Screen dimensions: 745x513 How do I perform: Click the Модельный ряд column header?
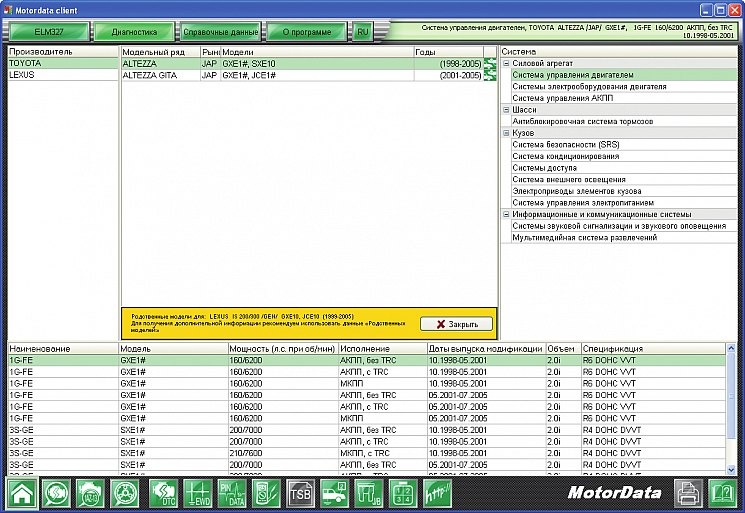pyautogui.click(x=161, y=52)
